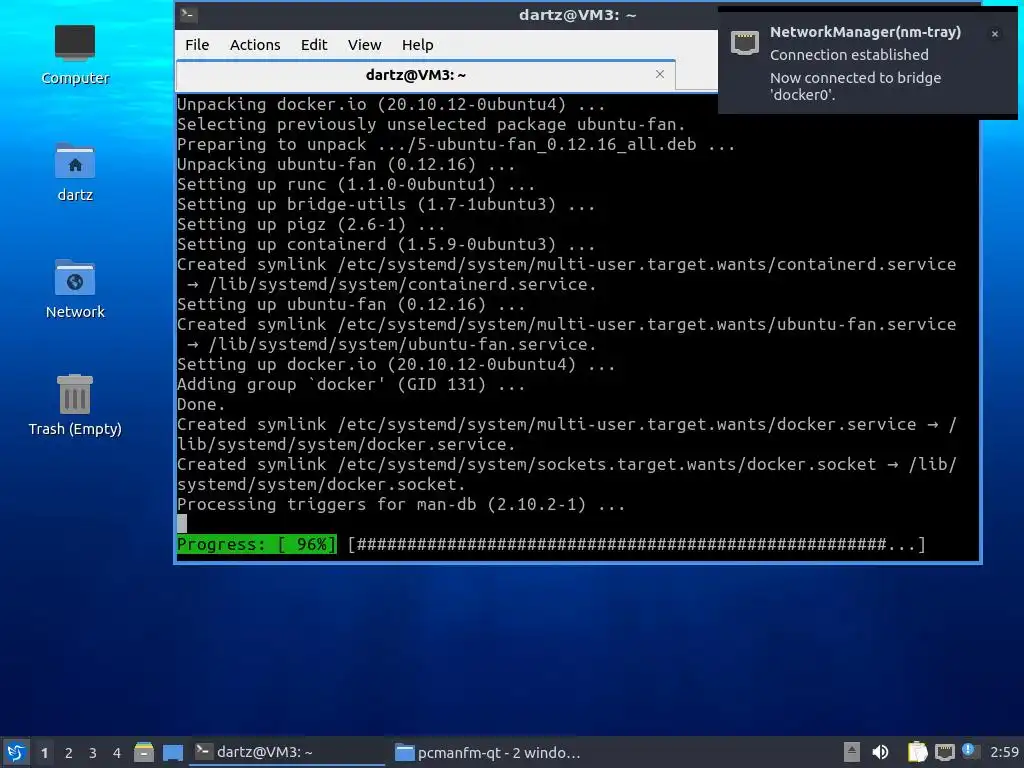
Task: Open the Computer desktop icon
Action: pos(74,55)
